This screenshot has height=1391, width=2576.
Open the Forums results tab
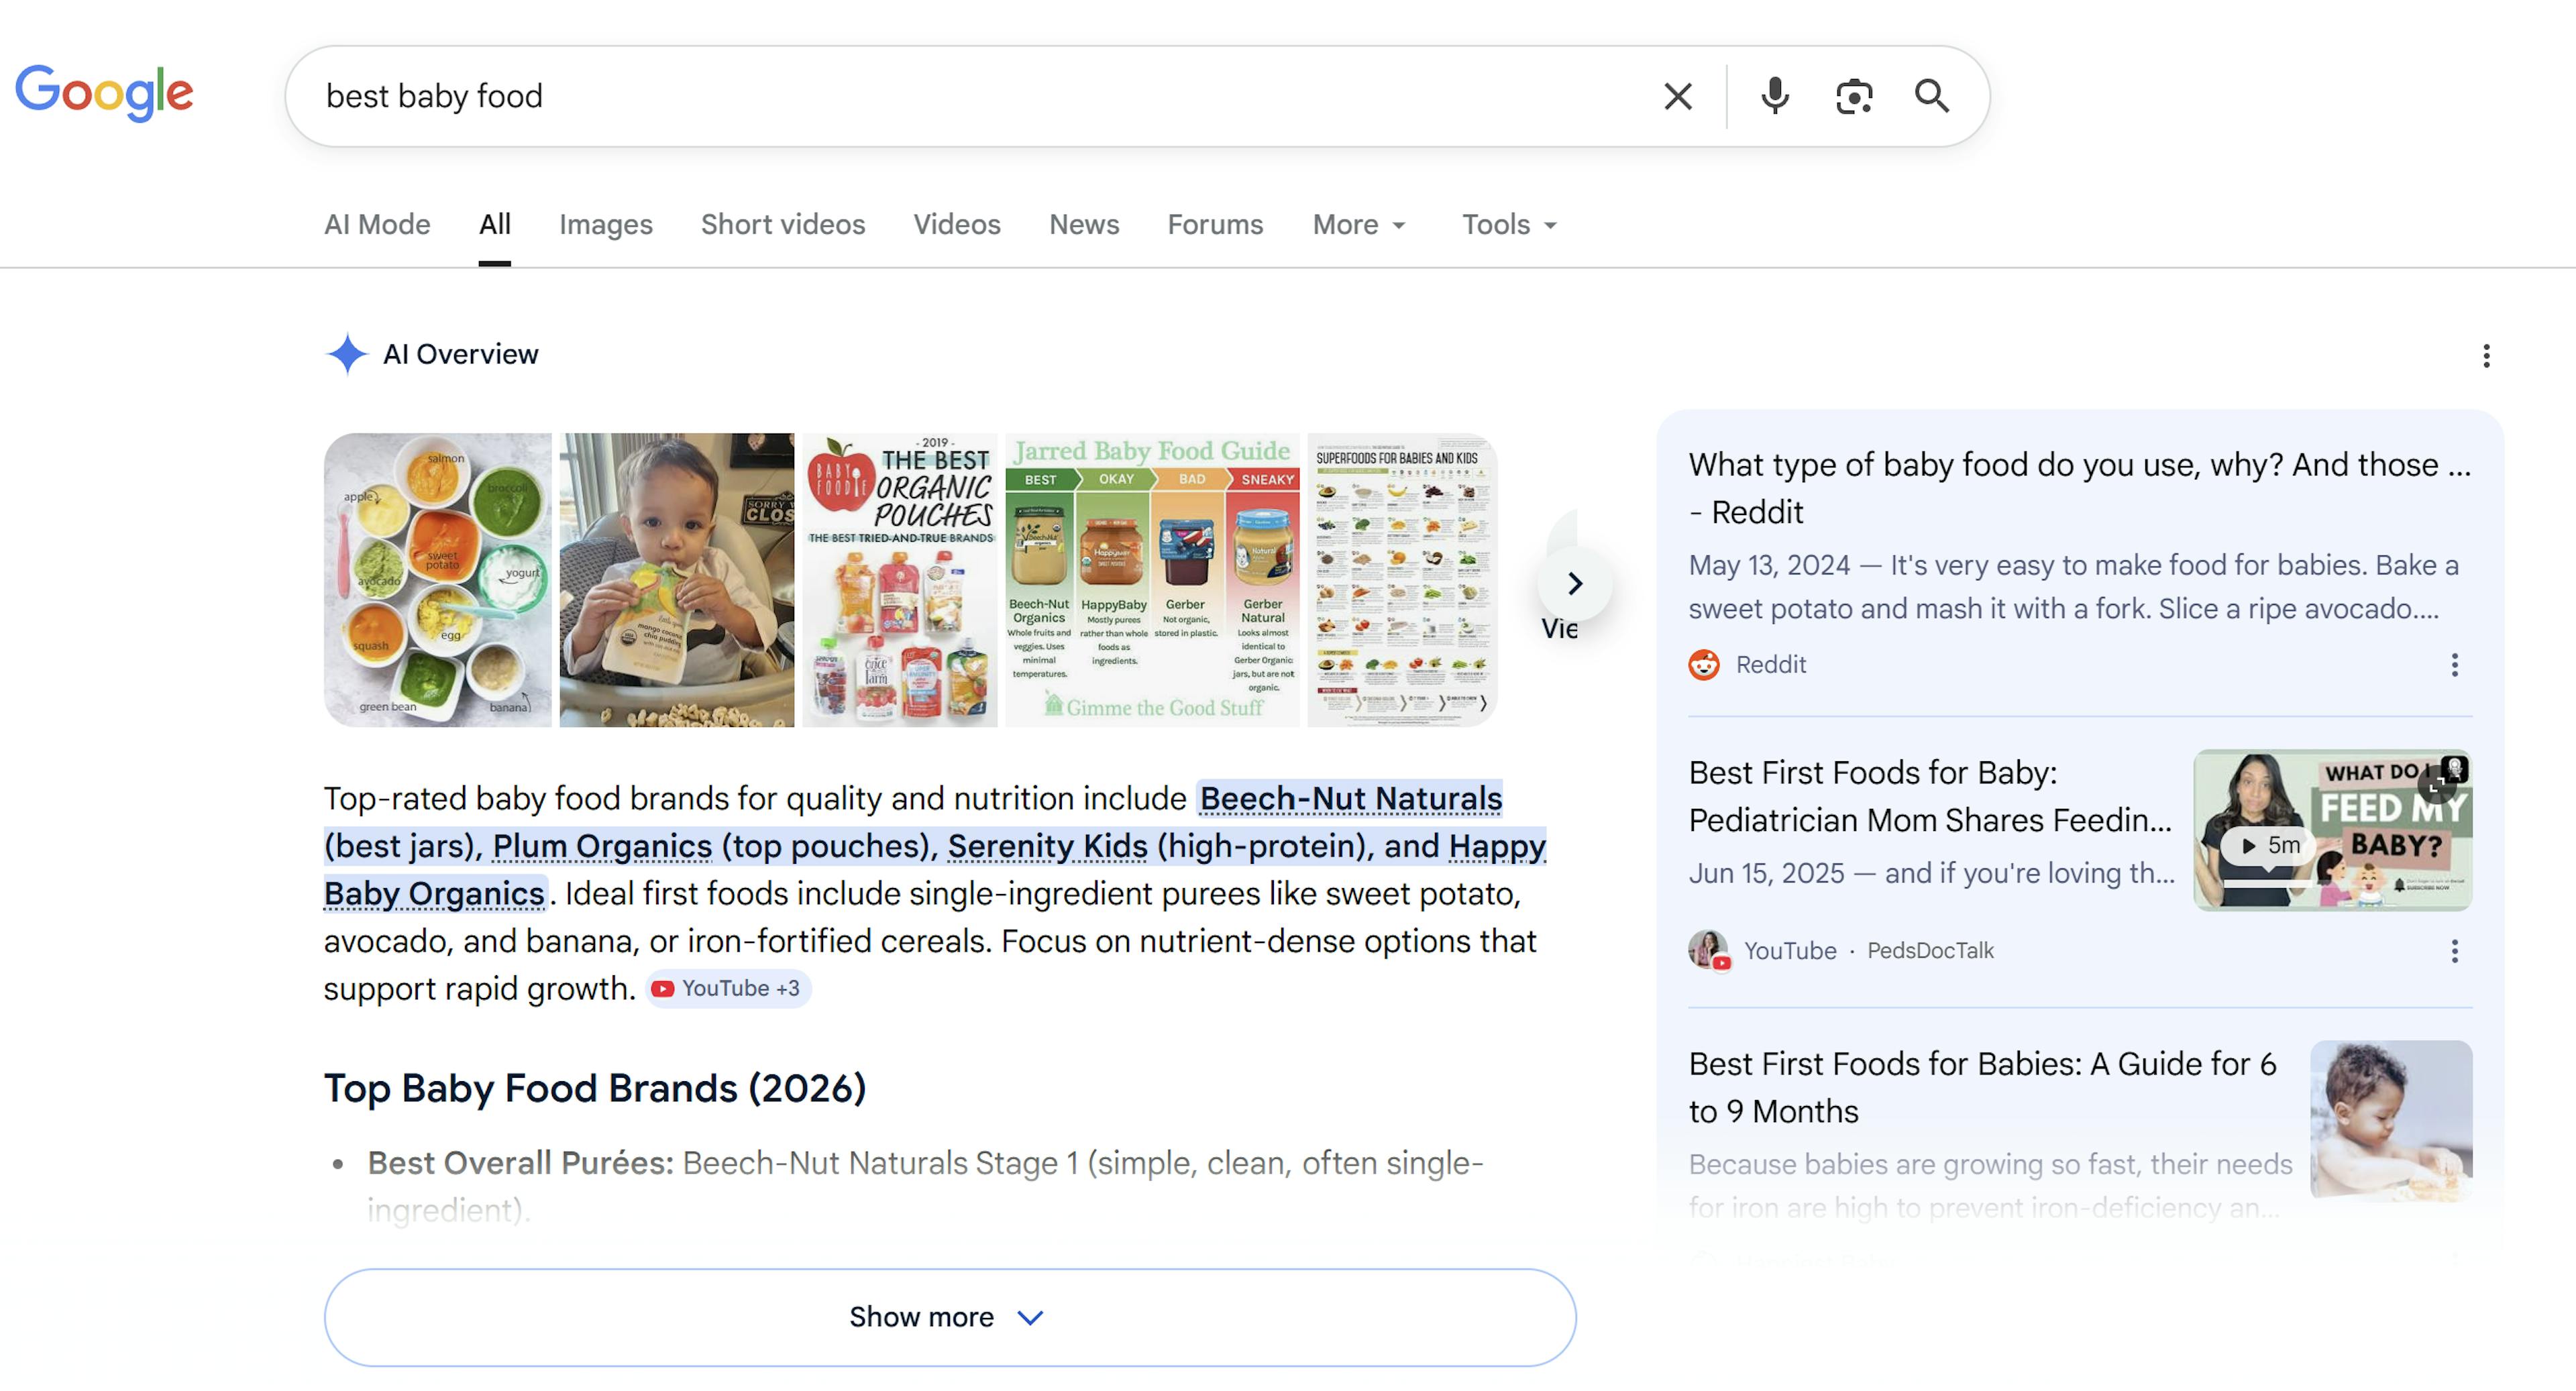pyautogui.click(x=1215, y=225)
